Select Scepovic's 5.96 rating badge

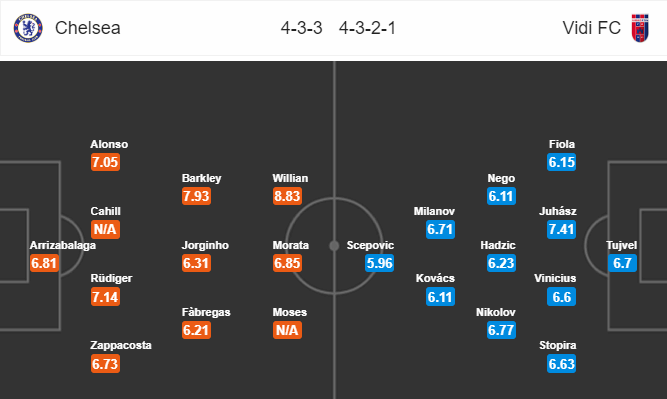[379, 263]
